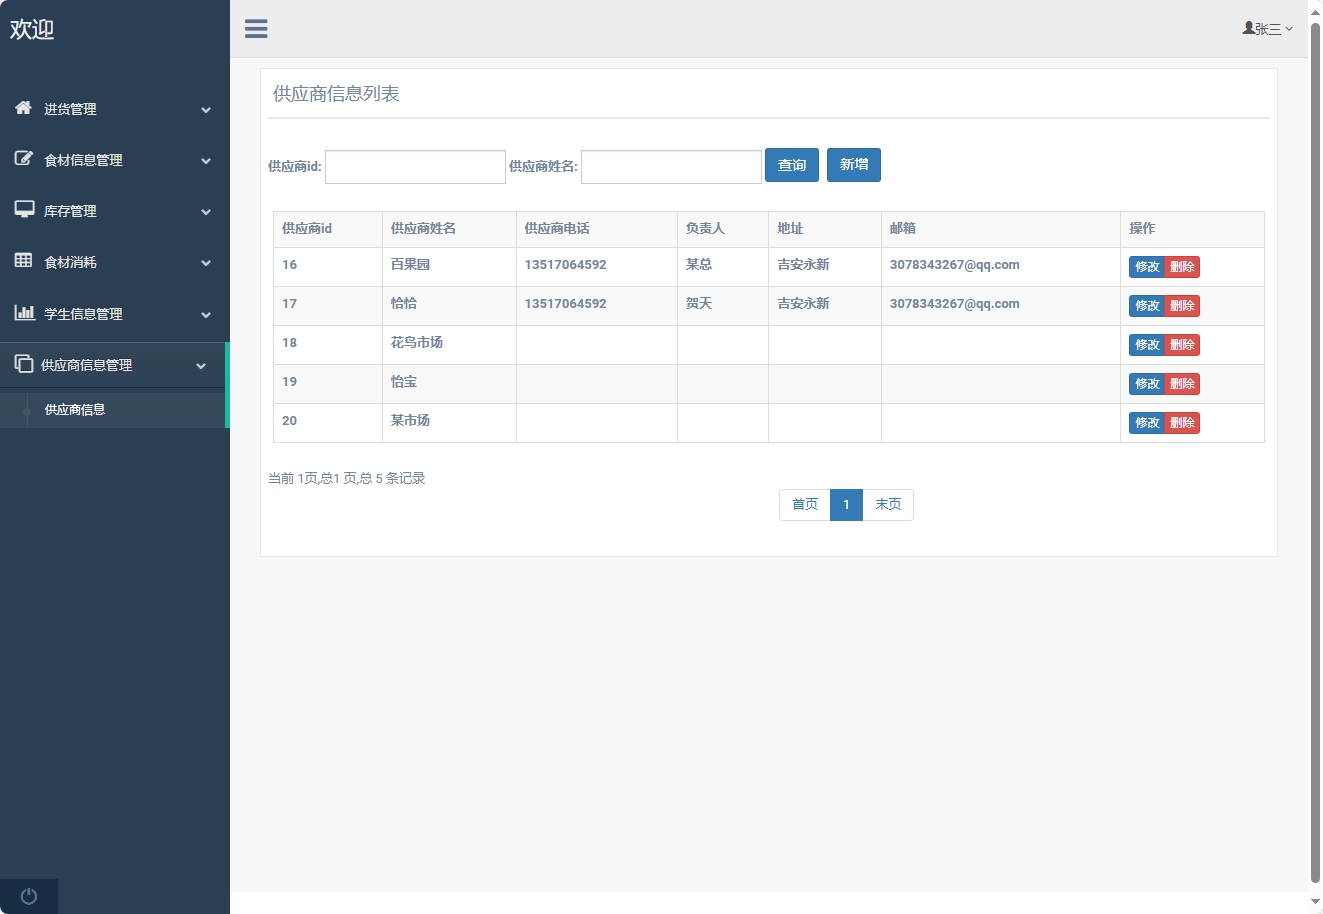Delete supplier 花鸟市场 with 删除 button
The image size is (1323, 914).
pyautogui.click(x=1182, y=345)
